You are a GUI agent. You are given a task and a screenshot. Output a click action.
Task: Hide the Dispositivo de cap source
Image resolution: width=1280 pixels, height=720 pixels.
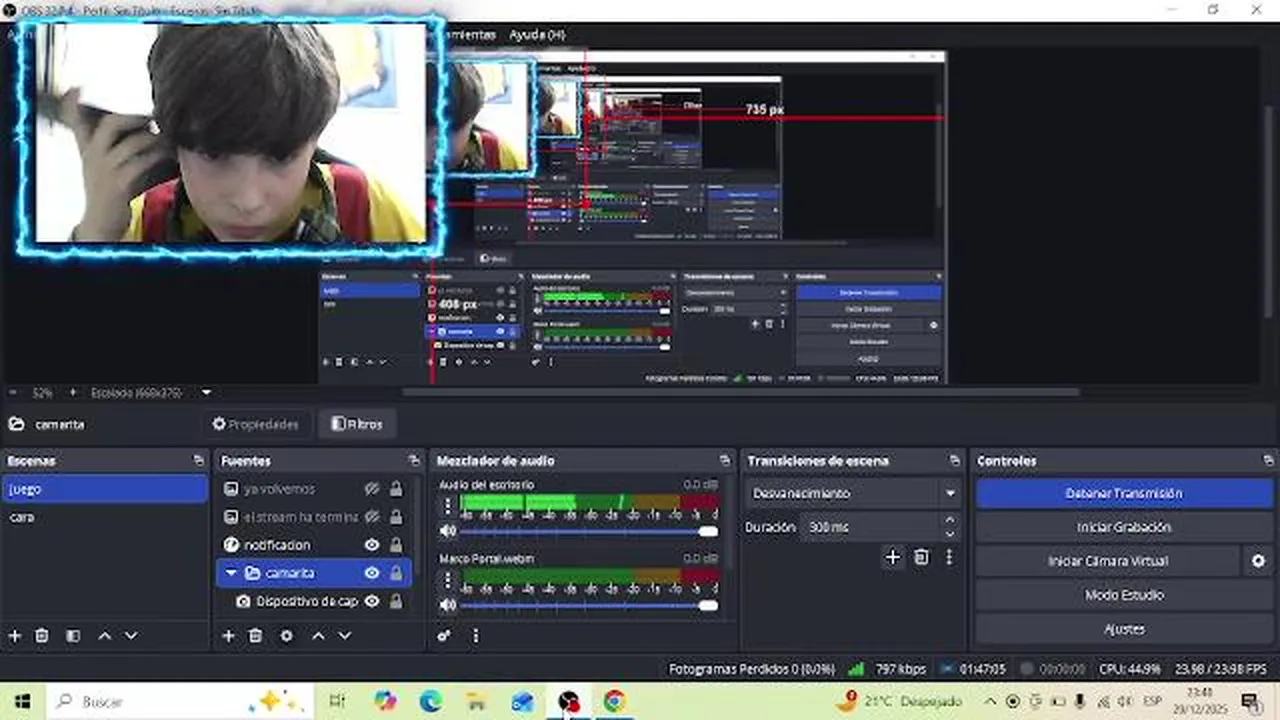click(x=372, y=601)
